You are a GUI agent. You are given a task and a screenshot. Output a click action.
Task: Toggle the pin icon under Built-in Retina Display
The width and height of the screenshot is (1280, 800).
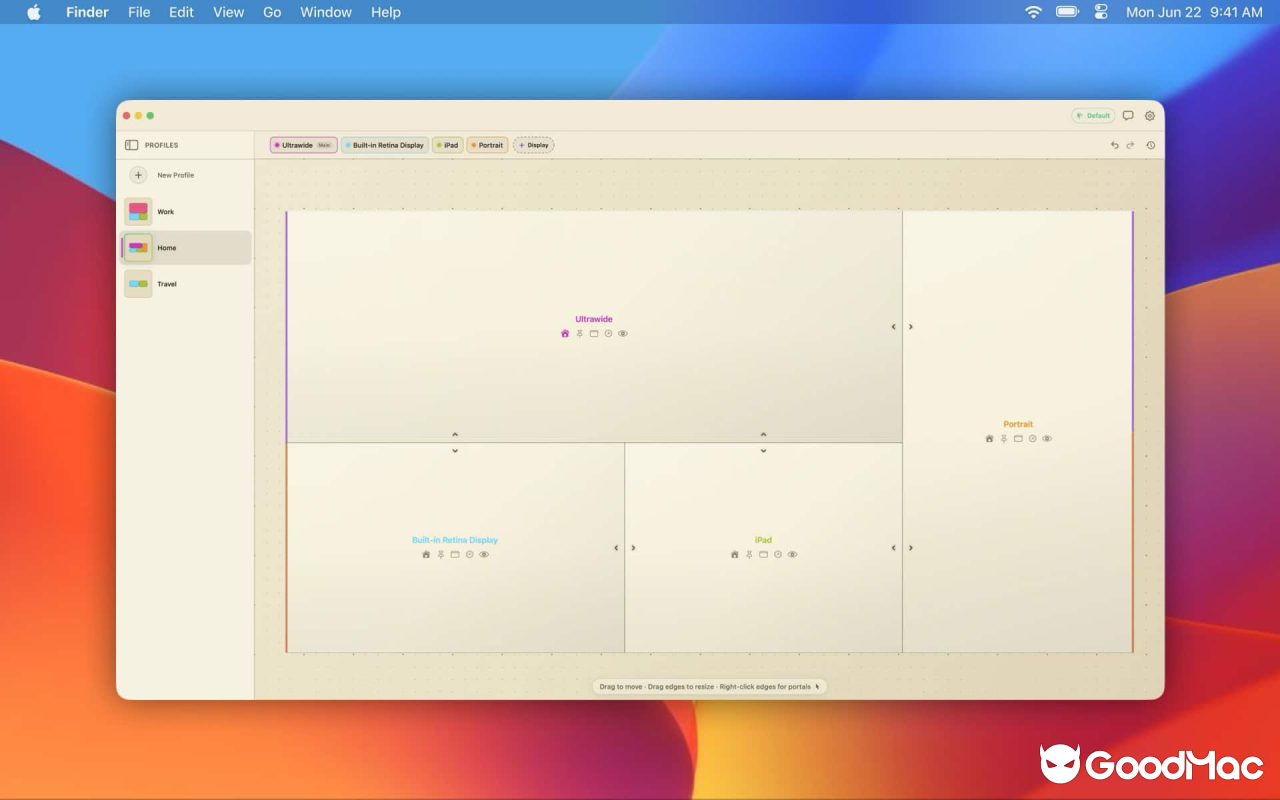[441, 554]
